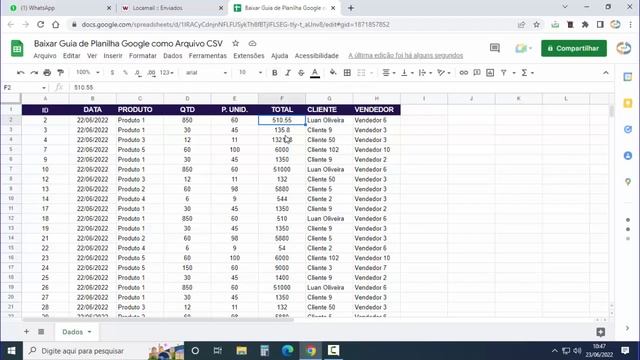Open the last edit history link
The width and height of the screenshot is (640, 360).
pos(406,56)
